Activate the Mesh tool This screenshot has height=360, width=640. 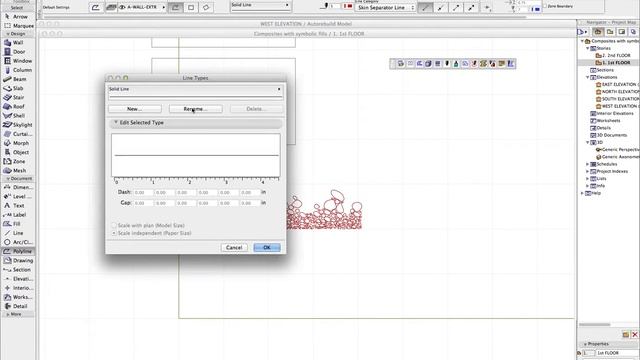18,171
